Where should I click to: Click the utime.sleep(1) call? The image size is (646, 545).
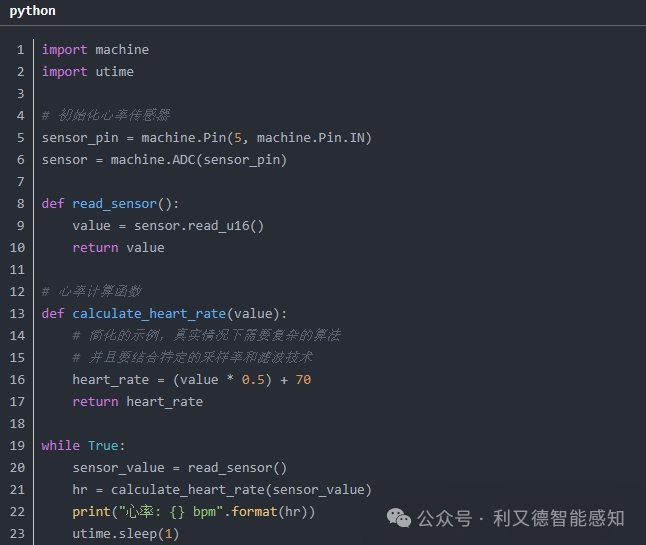[x=126, y=534]
